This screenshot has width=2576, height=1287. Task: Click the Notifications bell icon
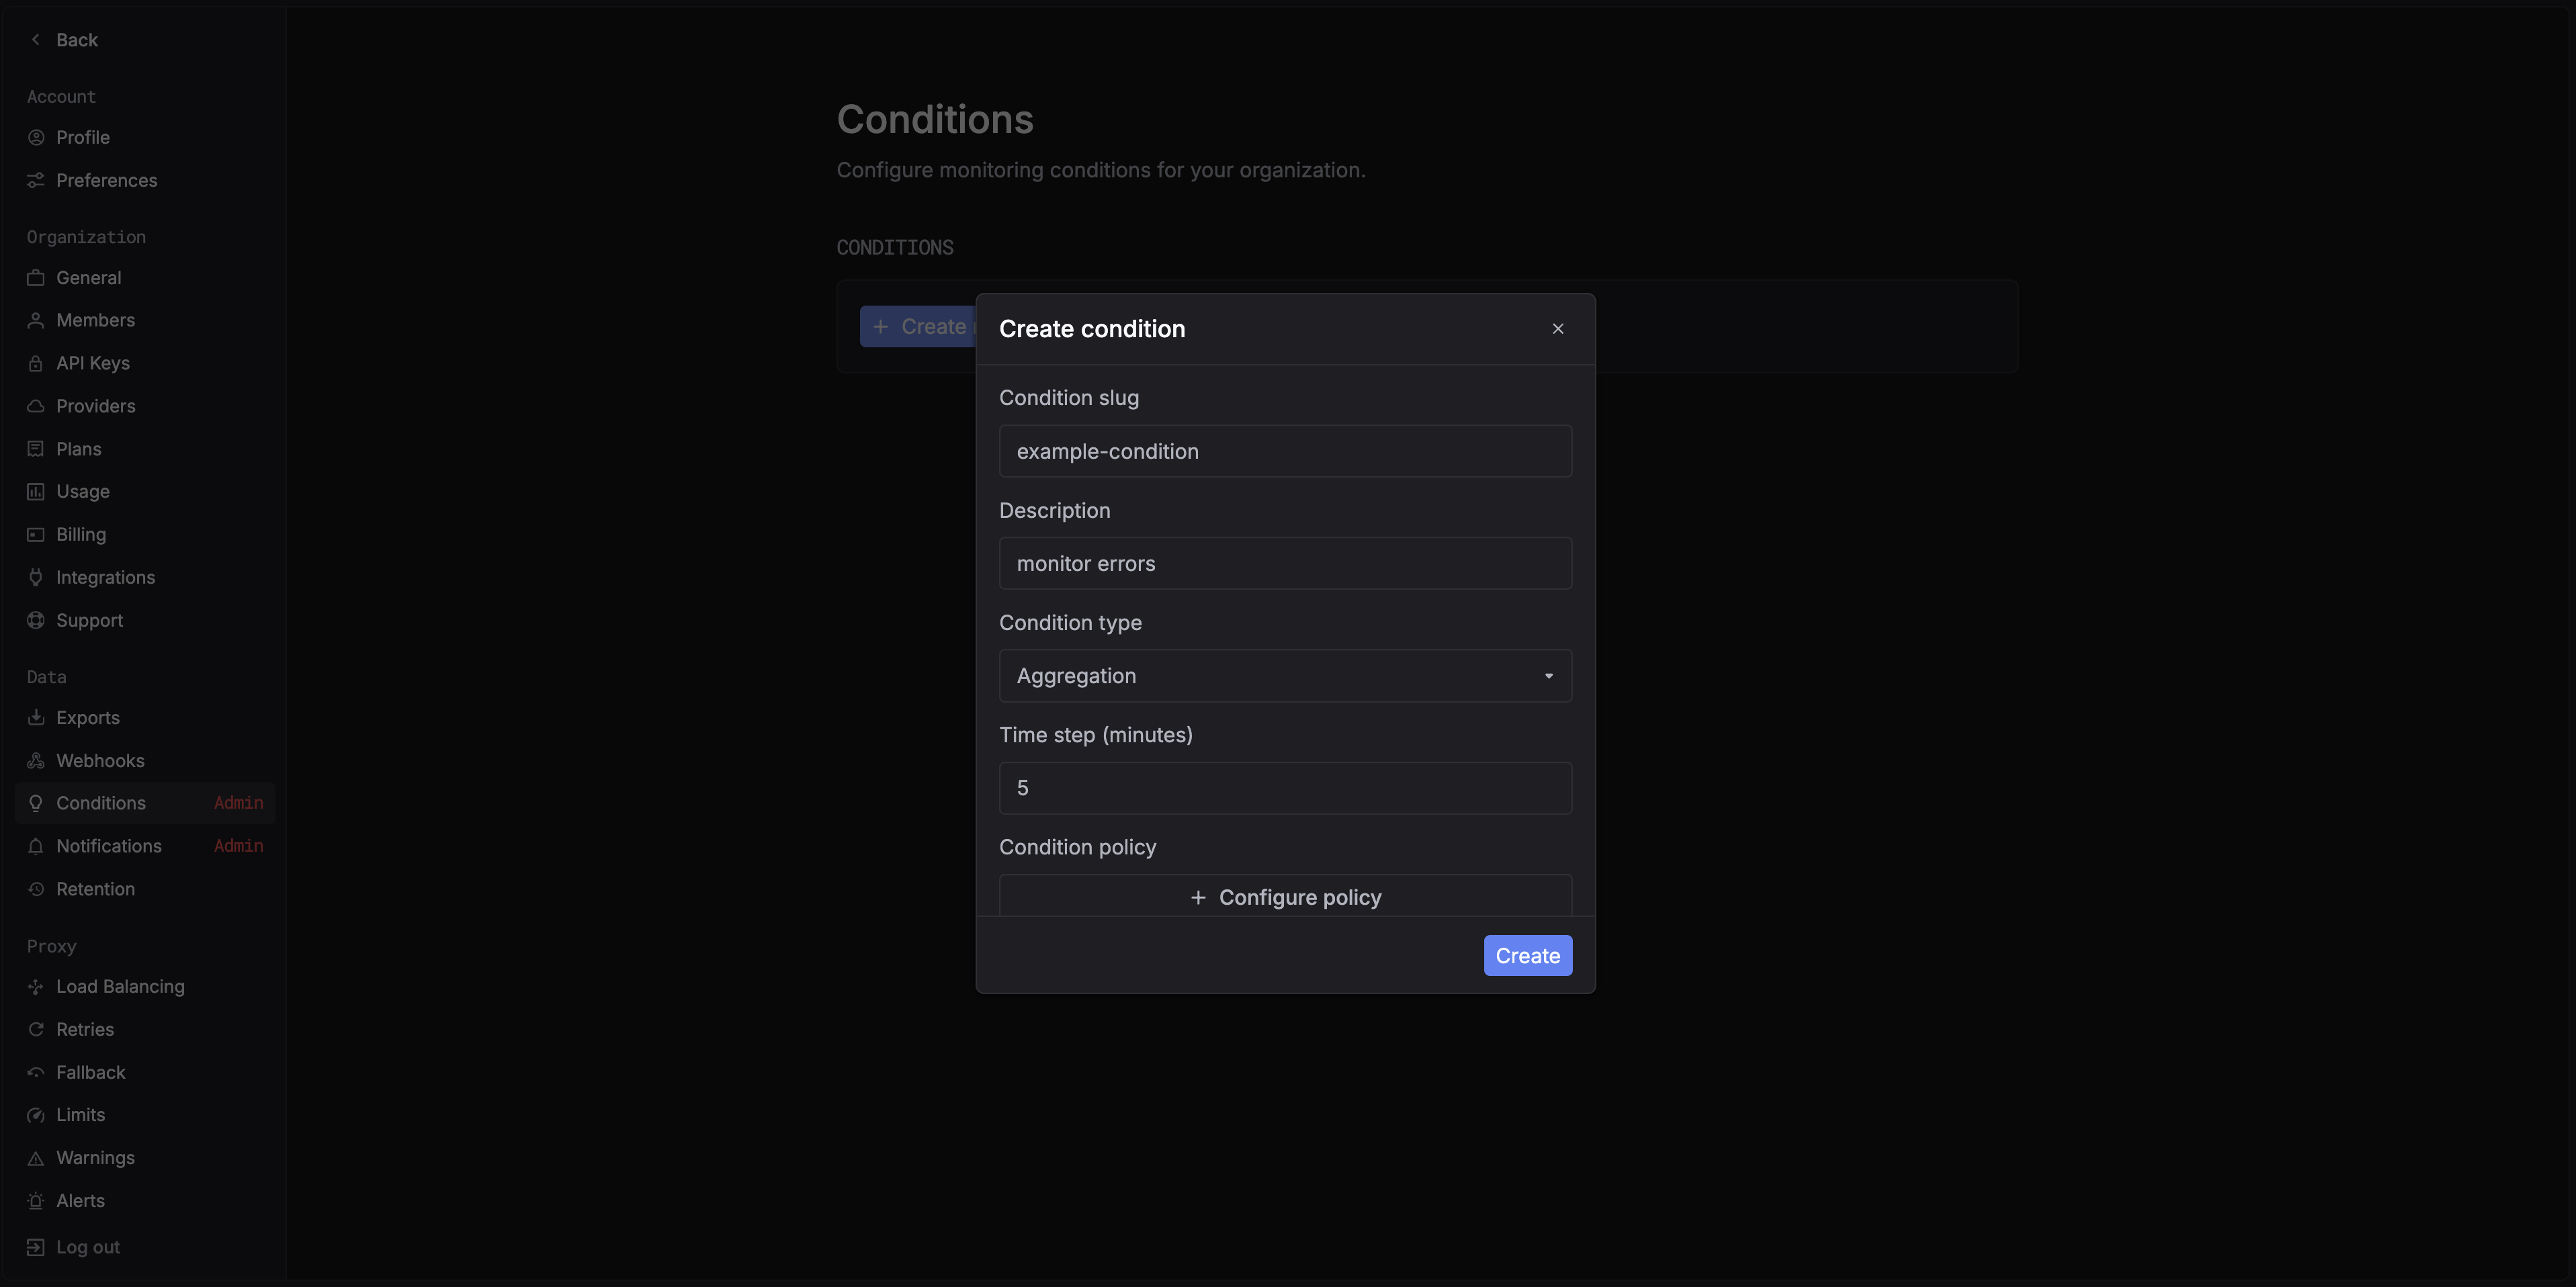coord(36,846)
